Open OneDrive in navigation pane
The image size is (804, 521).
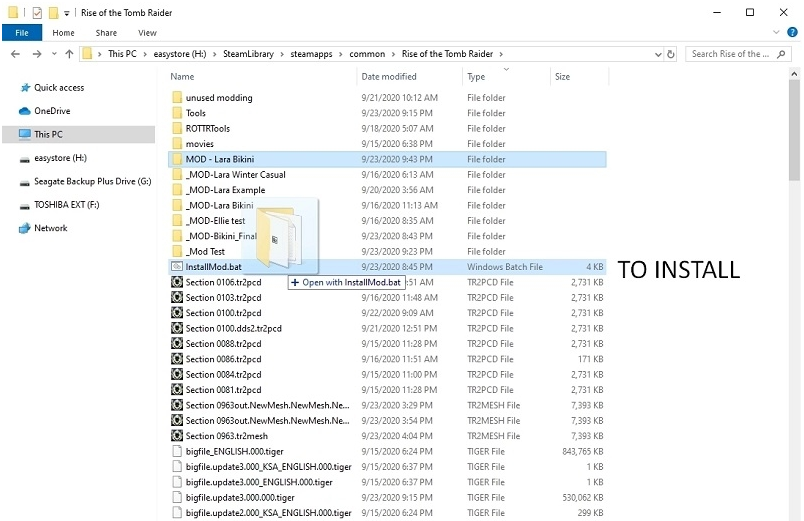[x=52, y=111]
